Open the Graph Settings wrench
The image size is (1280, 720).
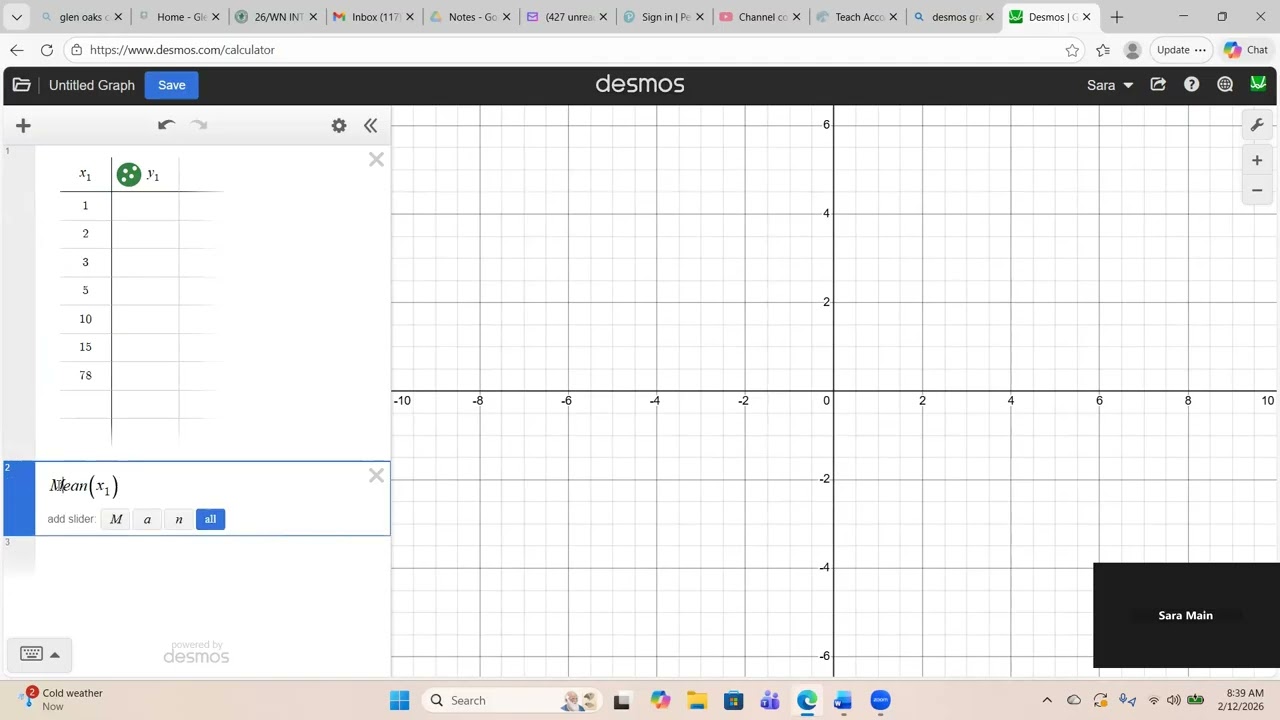[x=1257, y=125]
